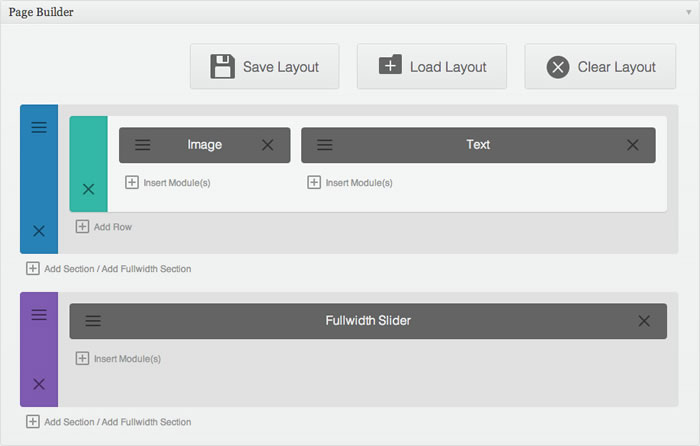Image resolution: width=700 pixels, height=446 pixels.
Task: Click the blue section hamburger handle
Action: (x=39, y=127)
